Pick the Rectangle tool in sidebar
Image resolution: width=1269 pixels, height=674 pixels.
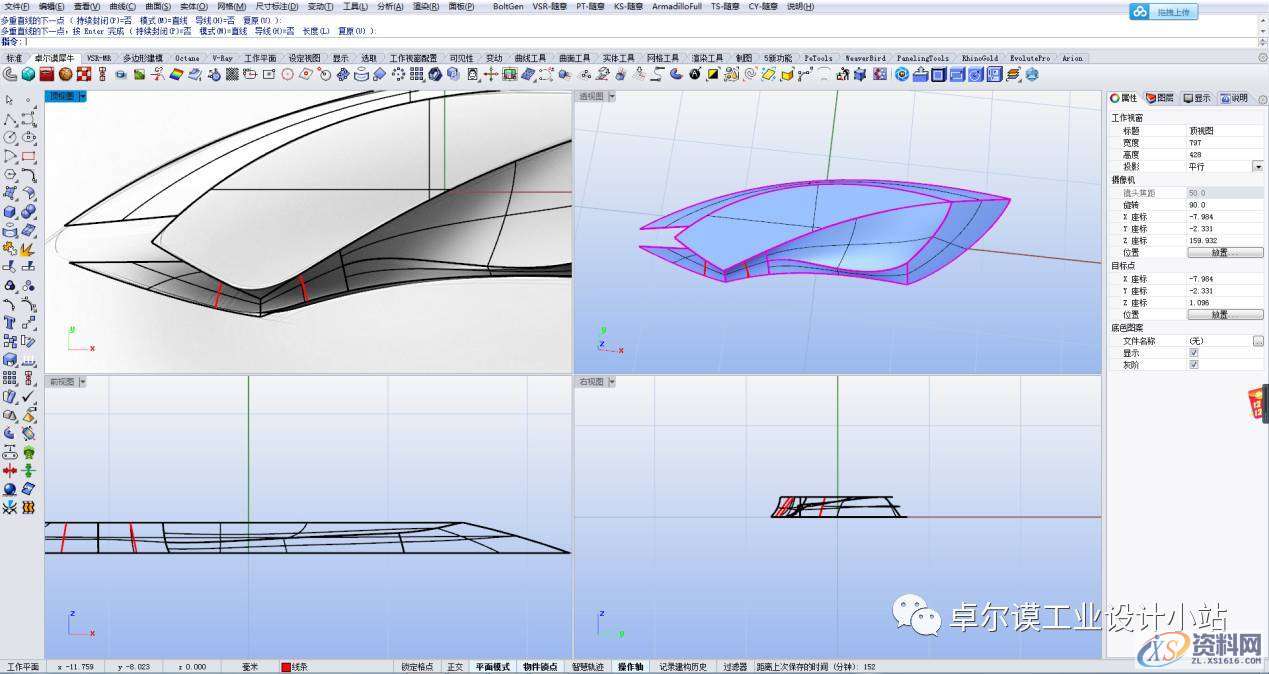coord(28,156)
